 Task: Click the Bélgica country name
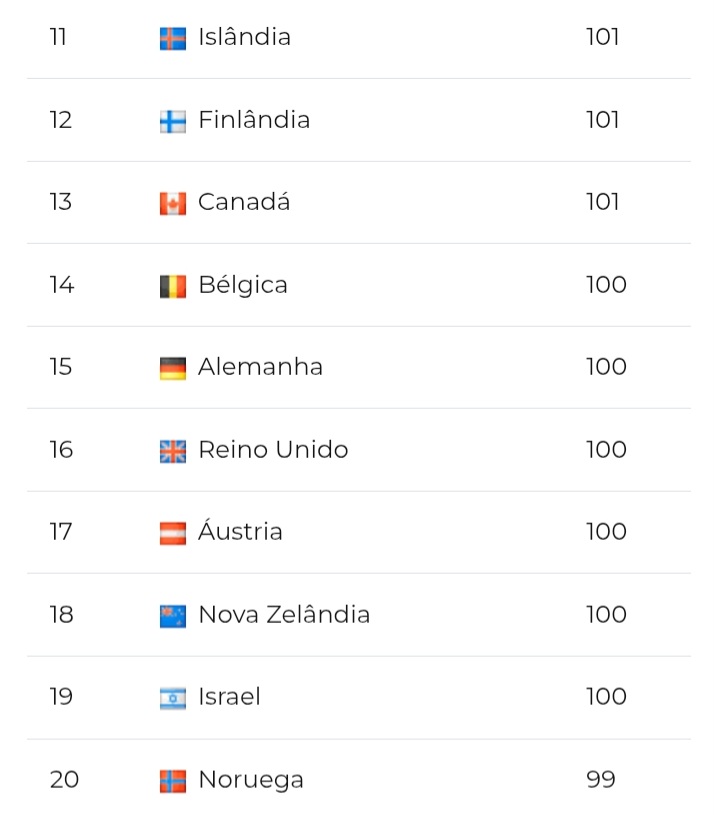click(243, 285)
